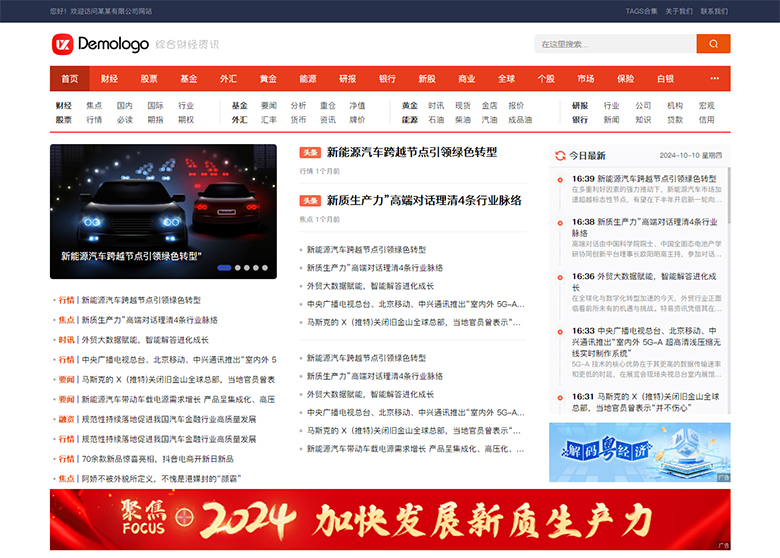The width and height of the screenshot is (780, 558).
Task: Open the three-dots more menu in navbar
Action: point(714,78)
